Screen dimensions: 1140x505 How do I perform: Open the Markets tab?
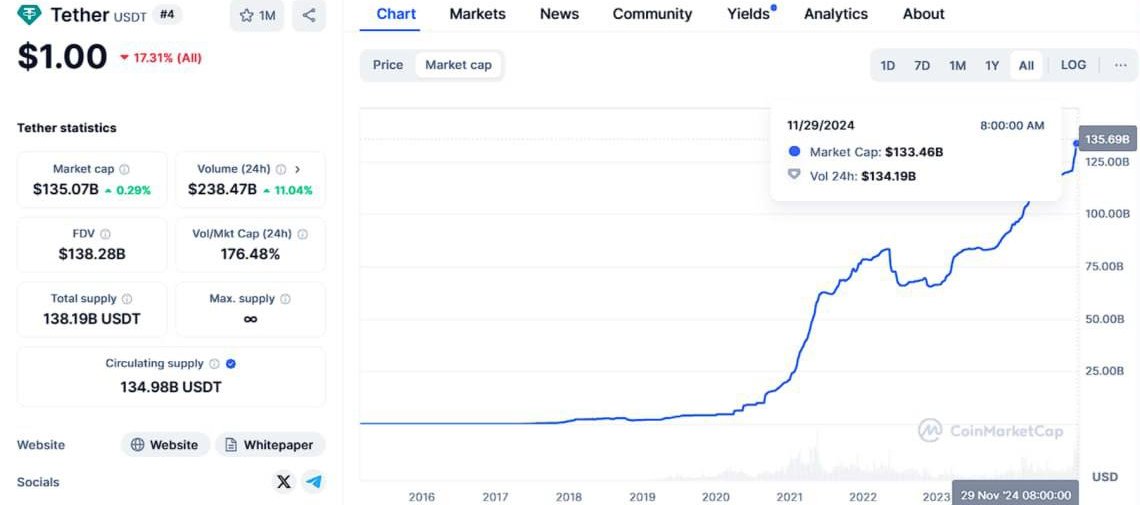click(478, 15)
